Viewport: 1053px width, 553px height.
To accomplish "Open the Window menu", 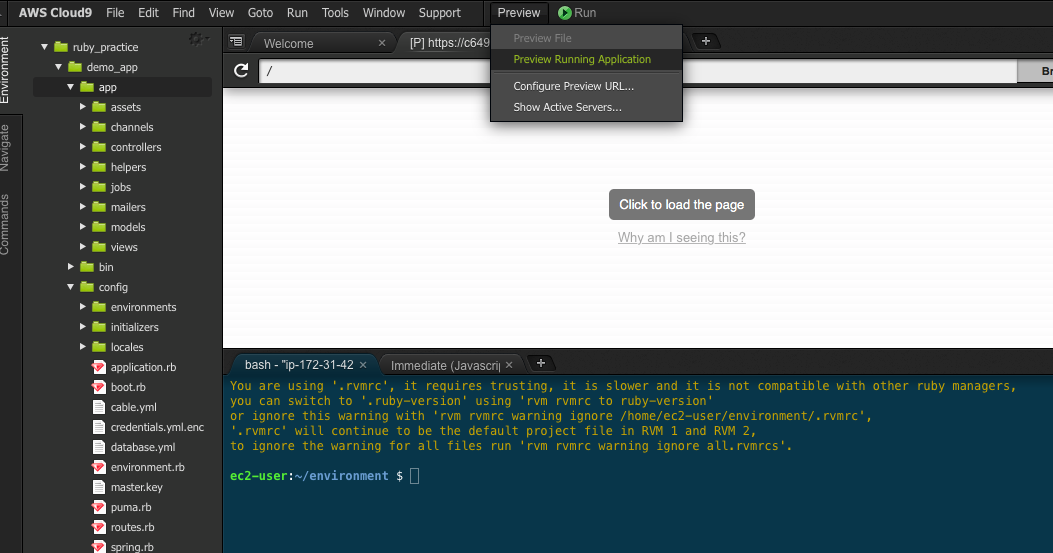I will pos(384,13).
